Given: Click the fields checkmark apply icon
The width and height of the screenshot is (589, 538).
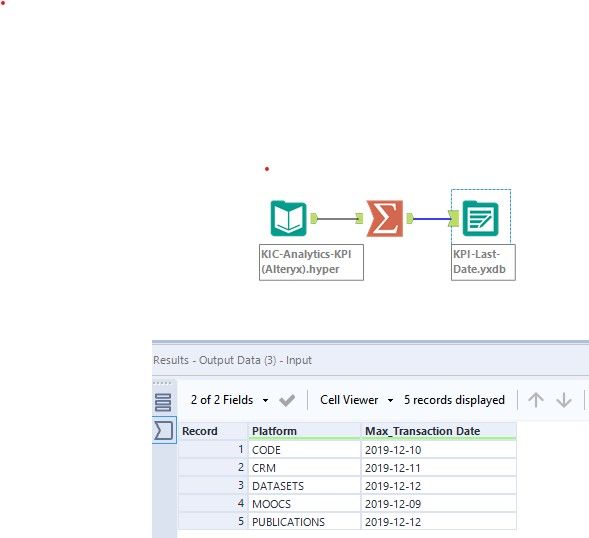Looking at the screenshot, I should (x=287, y=400).
